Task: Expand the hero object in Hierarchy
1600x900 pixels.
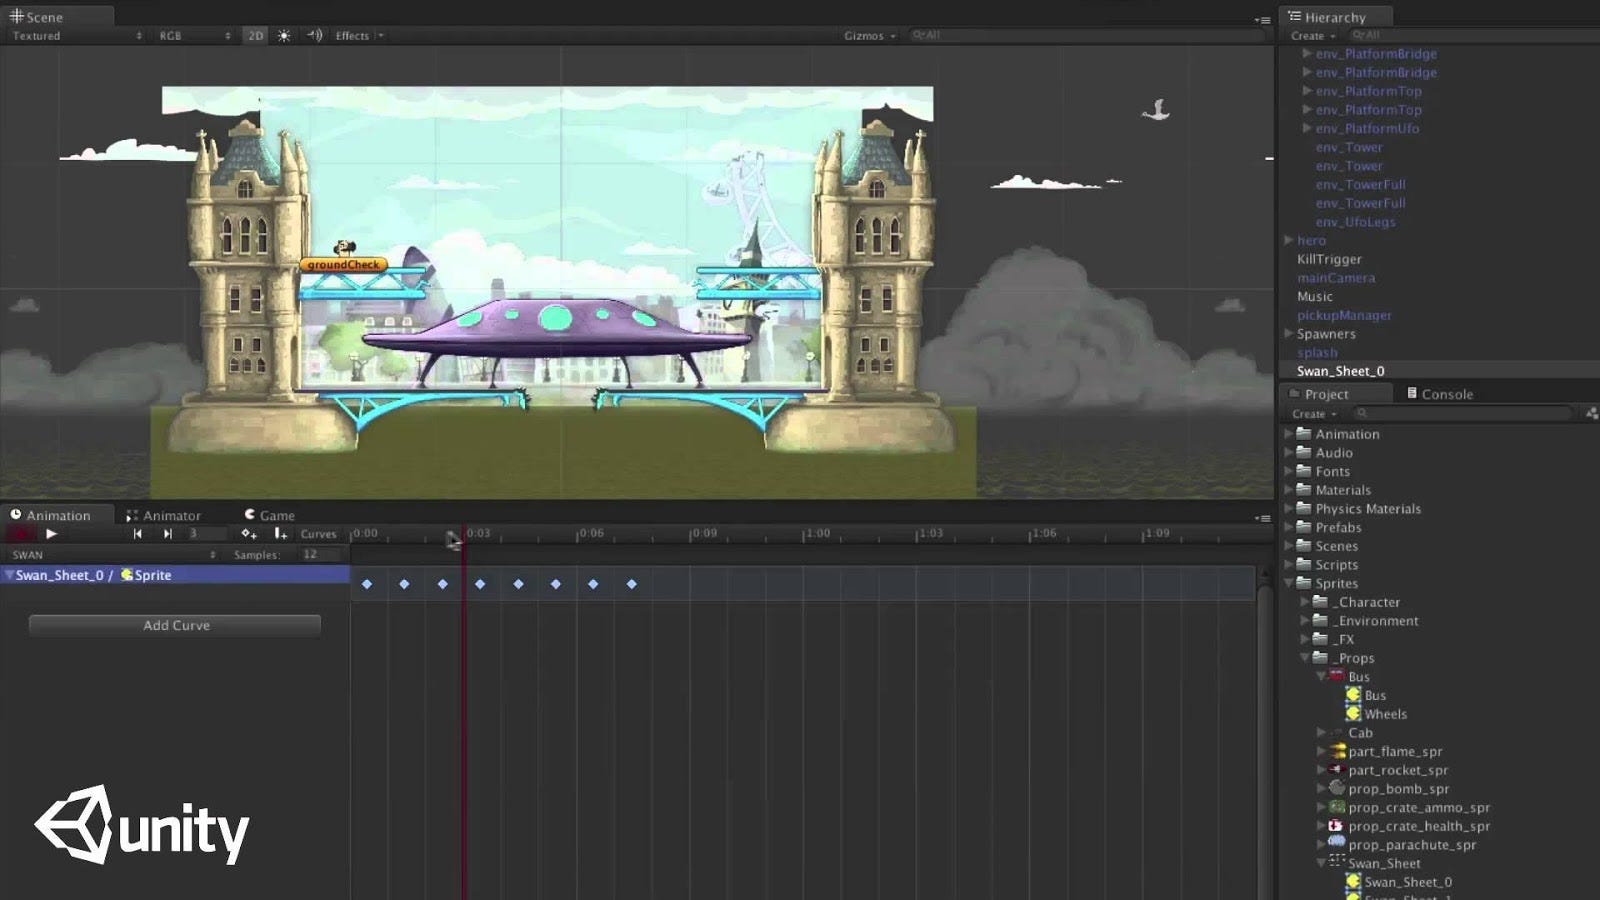Action: [x=1288, y=240]
